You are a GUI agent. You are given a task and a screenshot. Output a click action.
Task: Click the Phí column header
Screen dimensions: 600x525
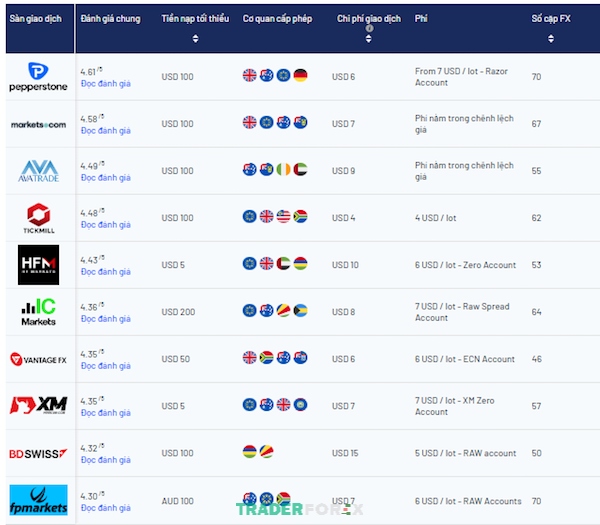(421, 19)
